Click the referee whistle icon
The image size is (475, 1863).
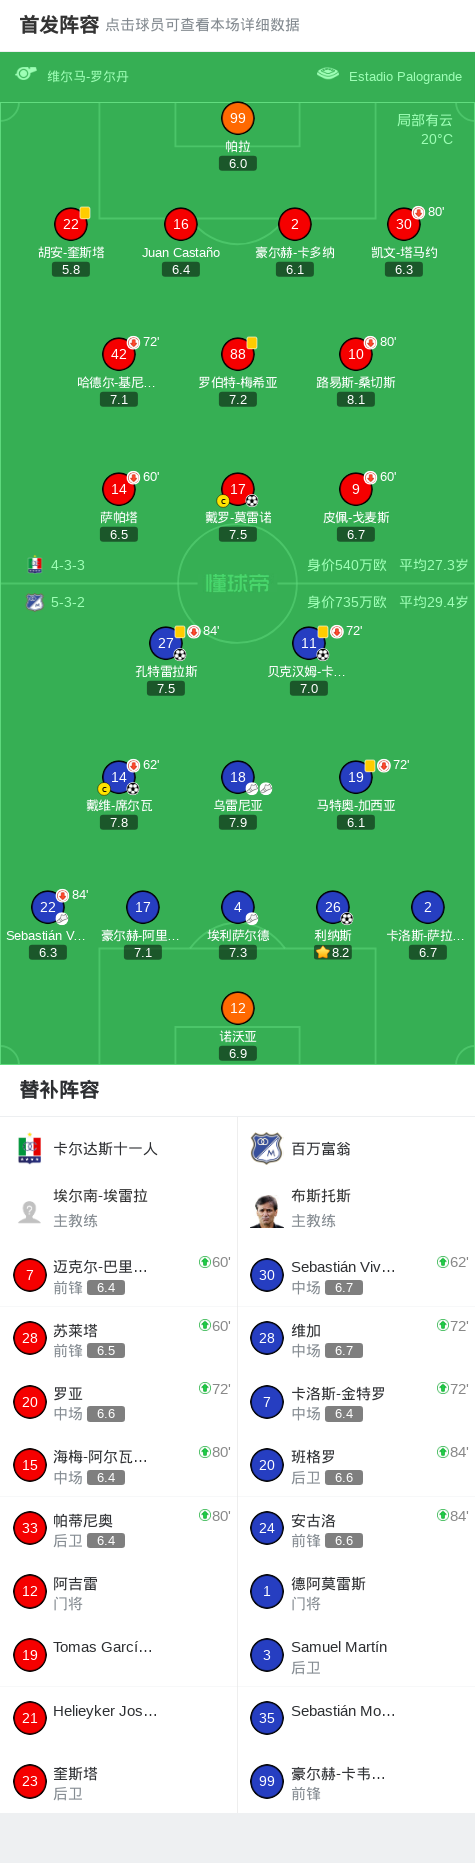26,74
